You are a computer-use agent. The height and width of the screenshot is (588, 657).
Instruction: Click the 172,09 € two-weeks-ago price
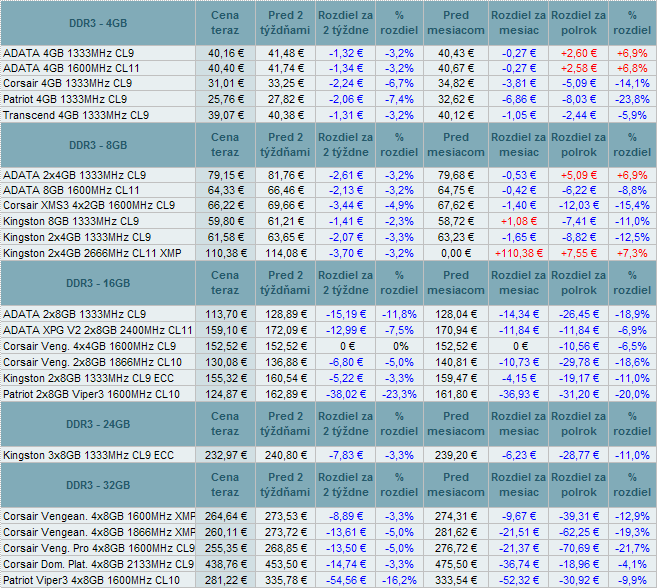[286, 330]
